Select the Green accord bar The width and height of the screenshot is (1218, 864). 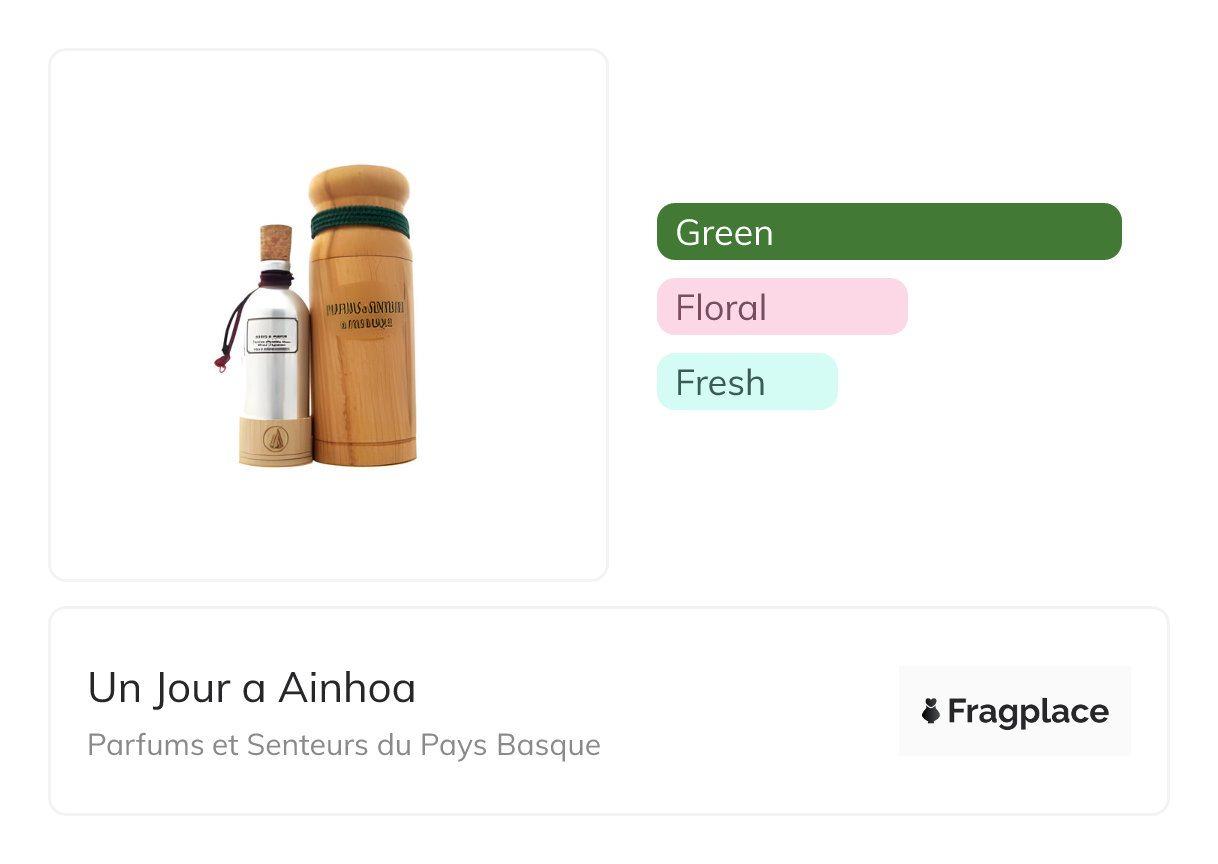pyautogui.click(x=889, y=232)
